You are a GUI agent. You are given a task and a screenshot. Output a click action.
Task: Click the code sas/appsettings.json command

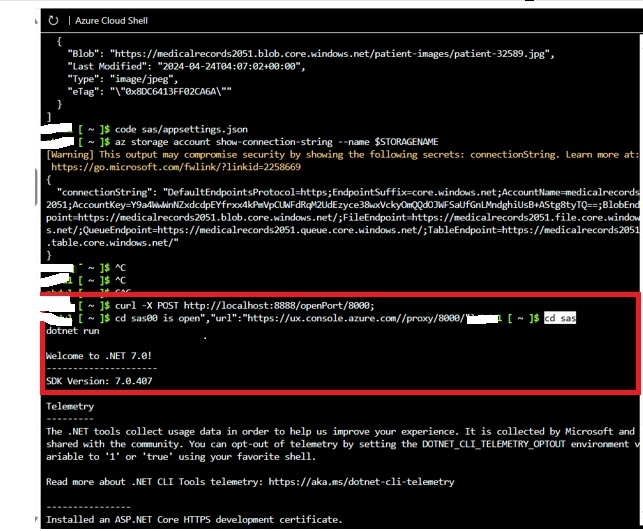pos(181,130)
